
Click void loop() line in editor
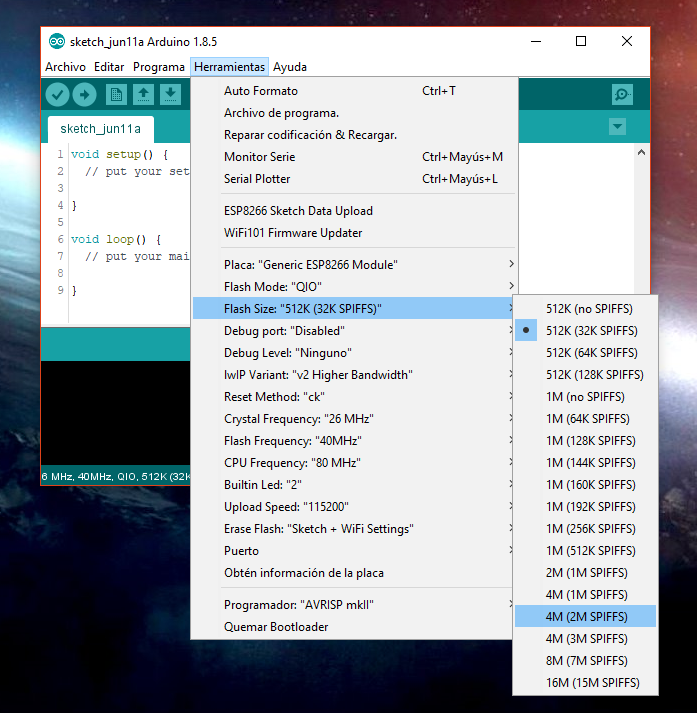click(x=116, y=240)
